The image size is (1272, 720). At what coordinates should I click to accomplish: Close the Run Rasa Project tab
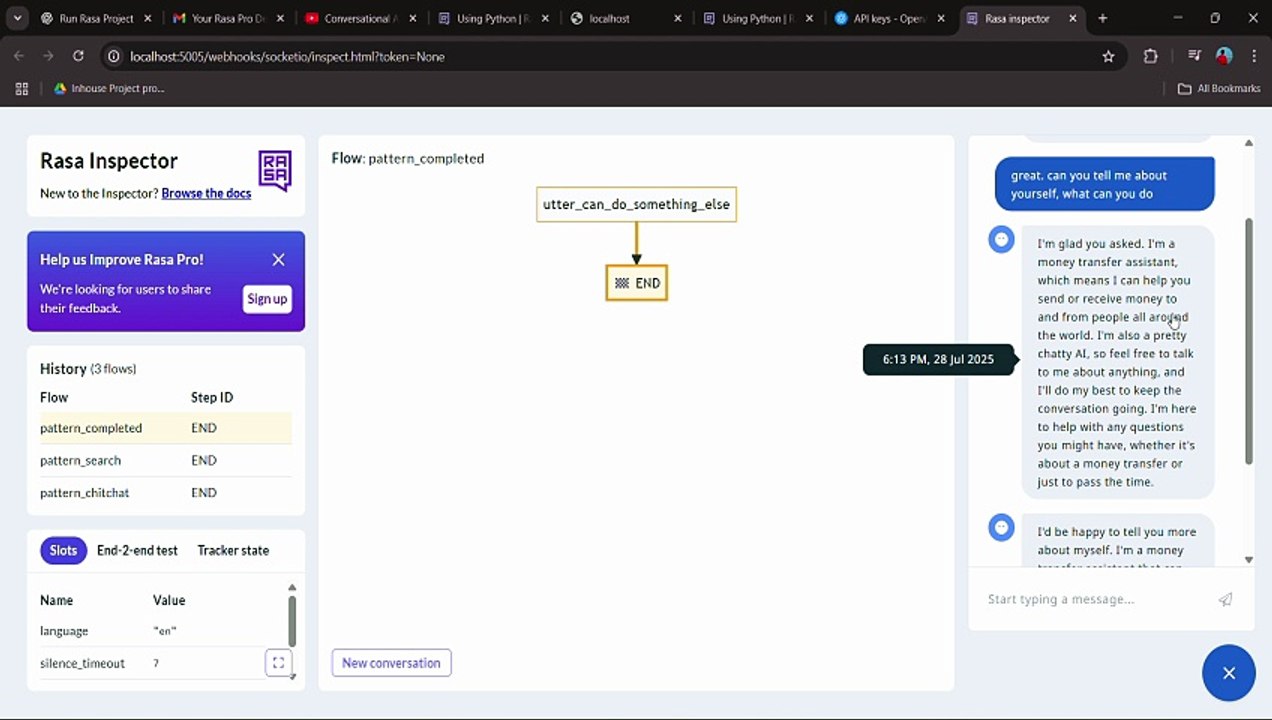[147, 18]
